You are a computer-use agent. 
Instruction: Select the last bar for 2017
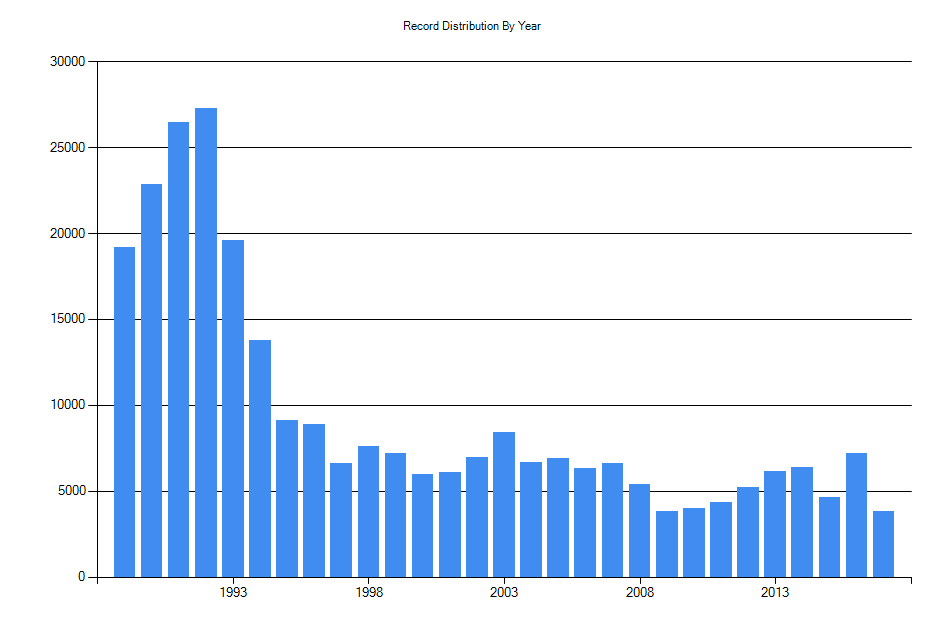pos(884,544)
